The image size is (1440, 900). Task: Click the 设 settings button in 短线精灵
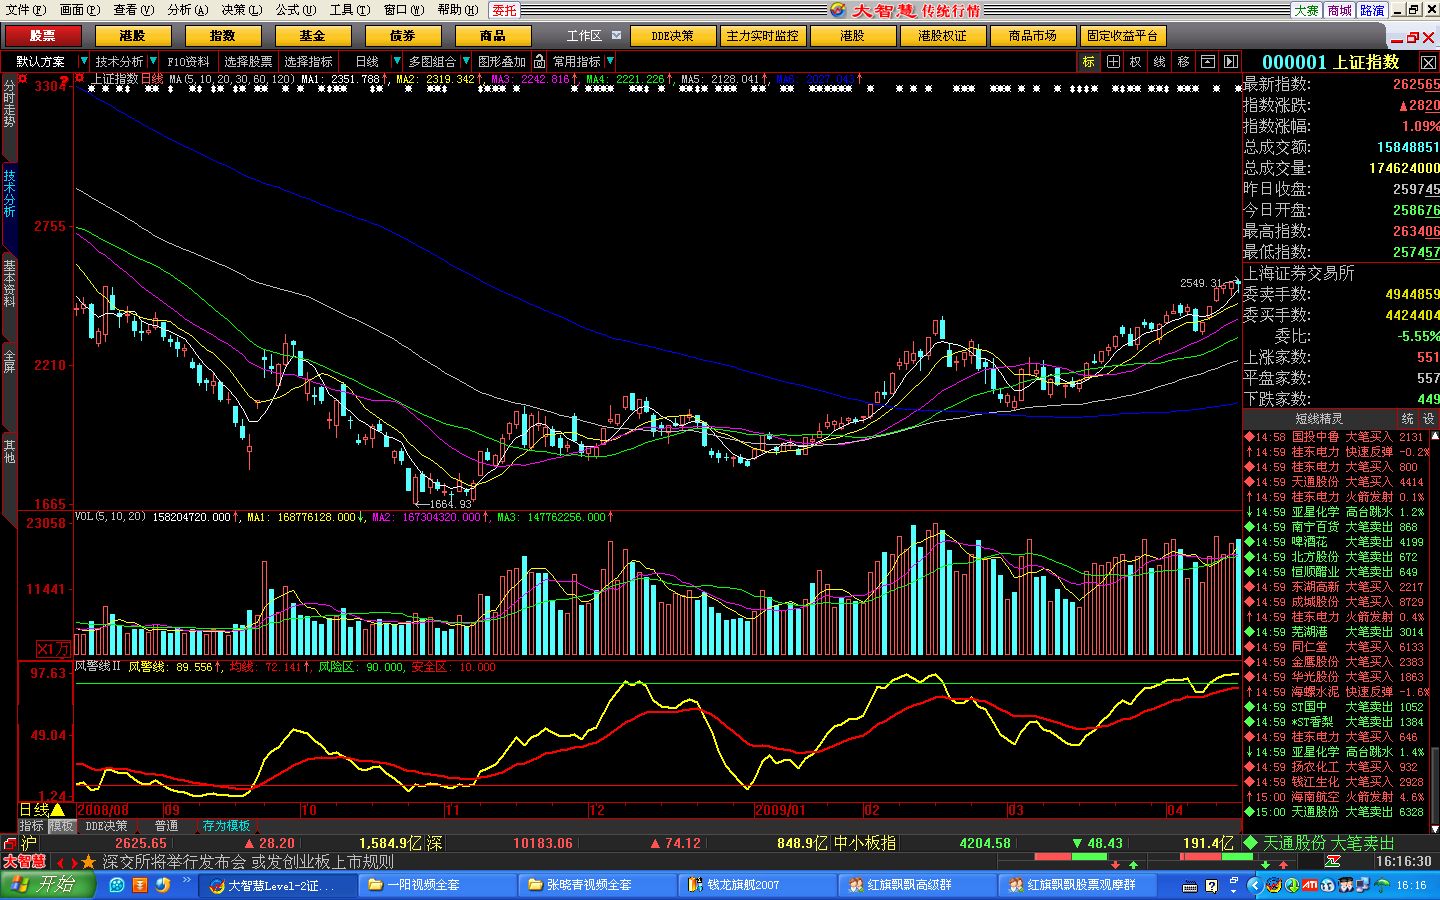(x=1428, y=419)
